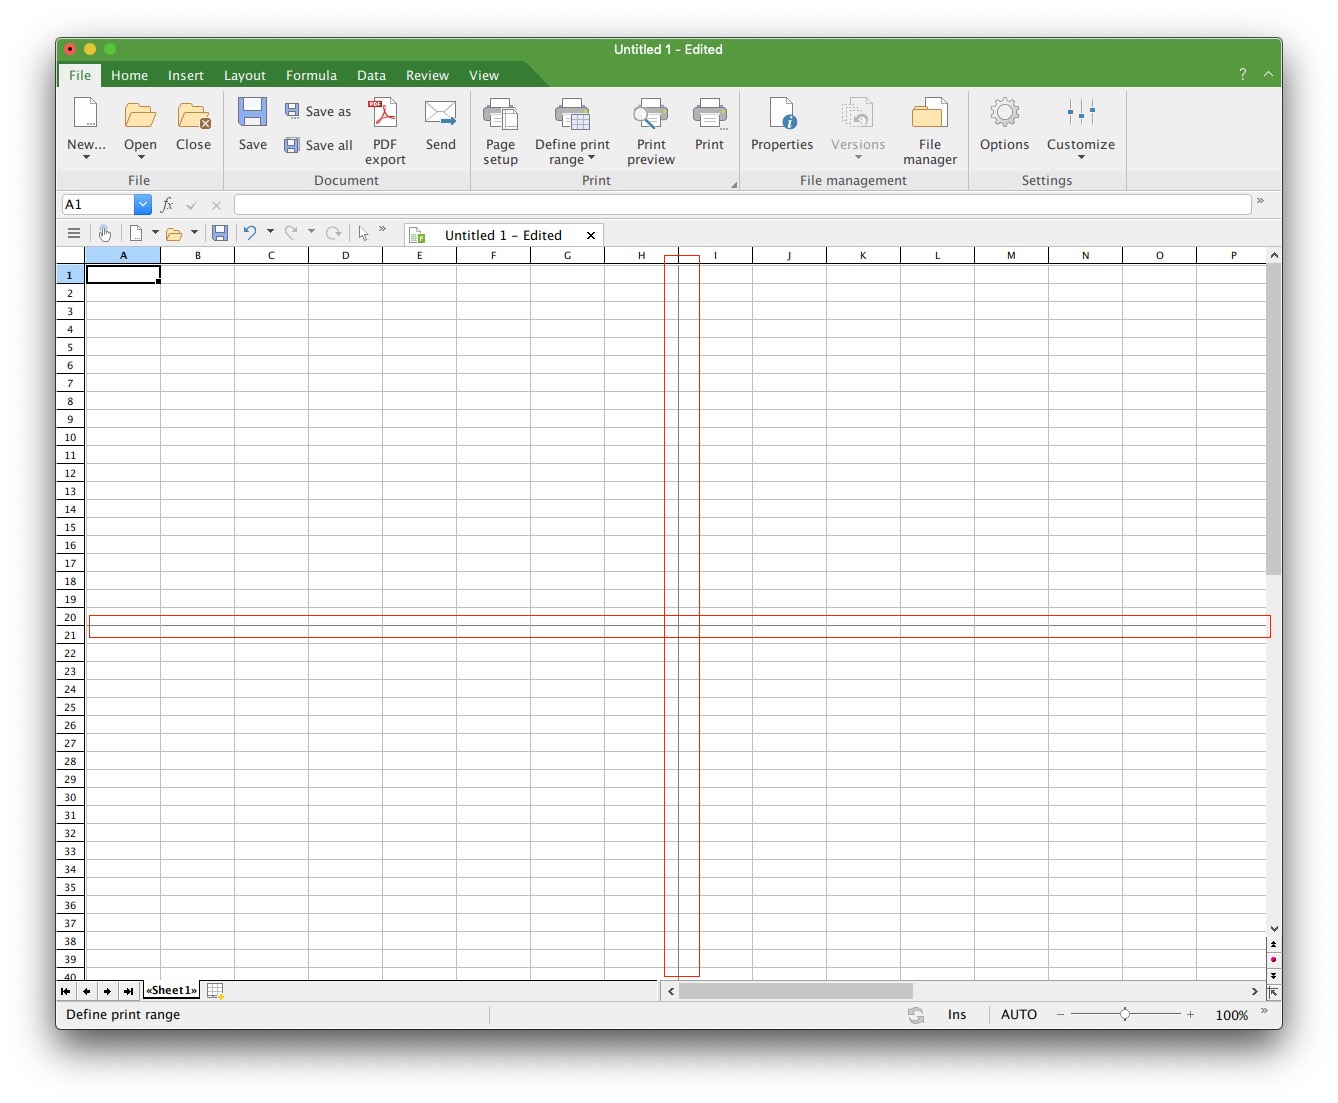
Task: Open the File manager
Action: (x=929, y=131)
